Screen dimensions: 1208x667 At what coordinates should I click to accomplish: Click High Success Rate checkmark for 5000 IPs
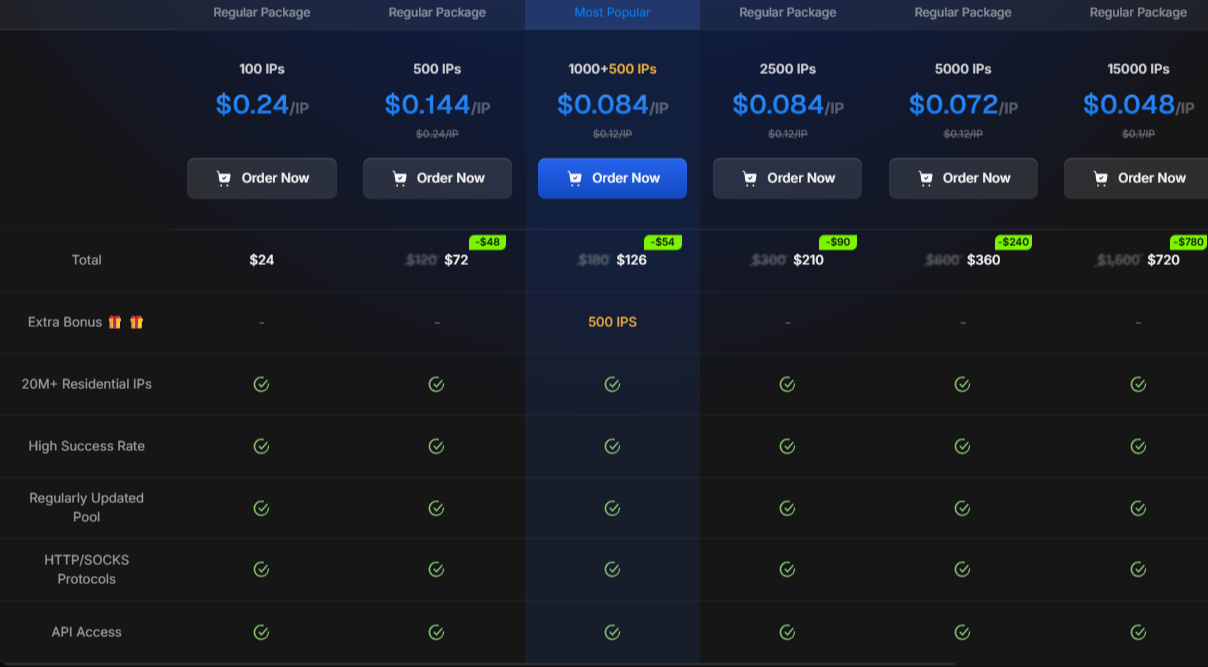click(962, 446)
